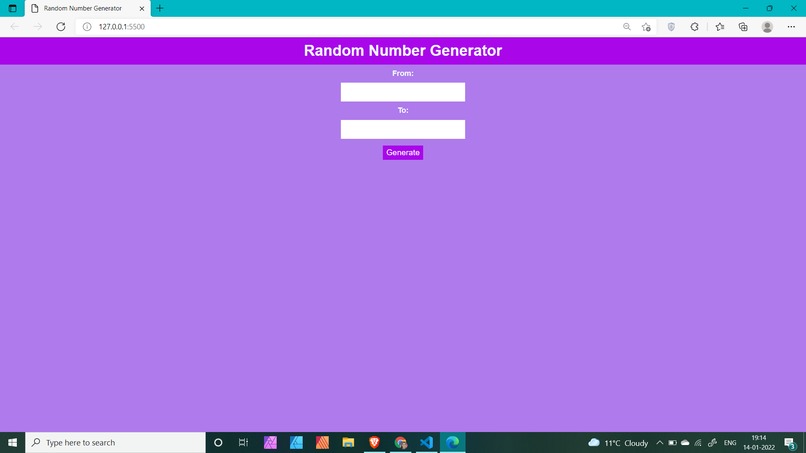Open the weather widget 11°C Cloudy

(x=618, y=443)
